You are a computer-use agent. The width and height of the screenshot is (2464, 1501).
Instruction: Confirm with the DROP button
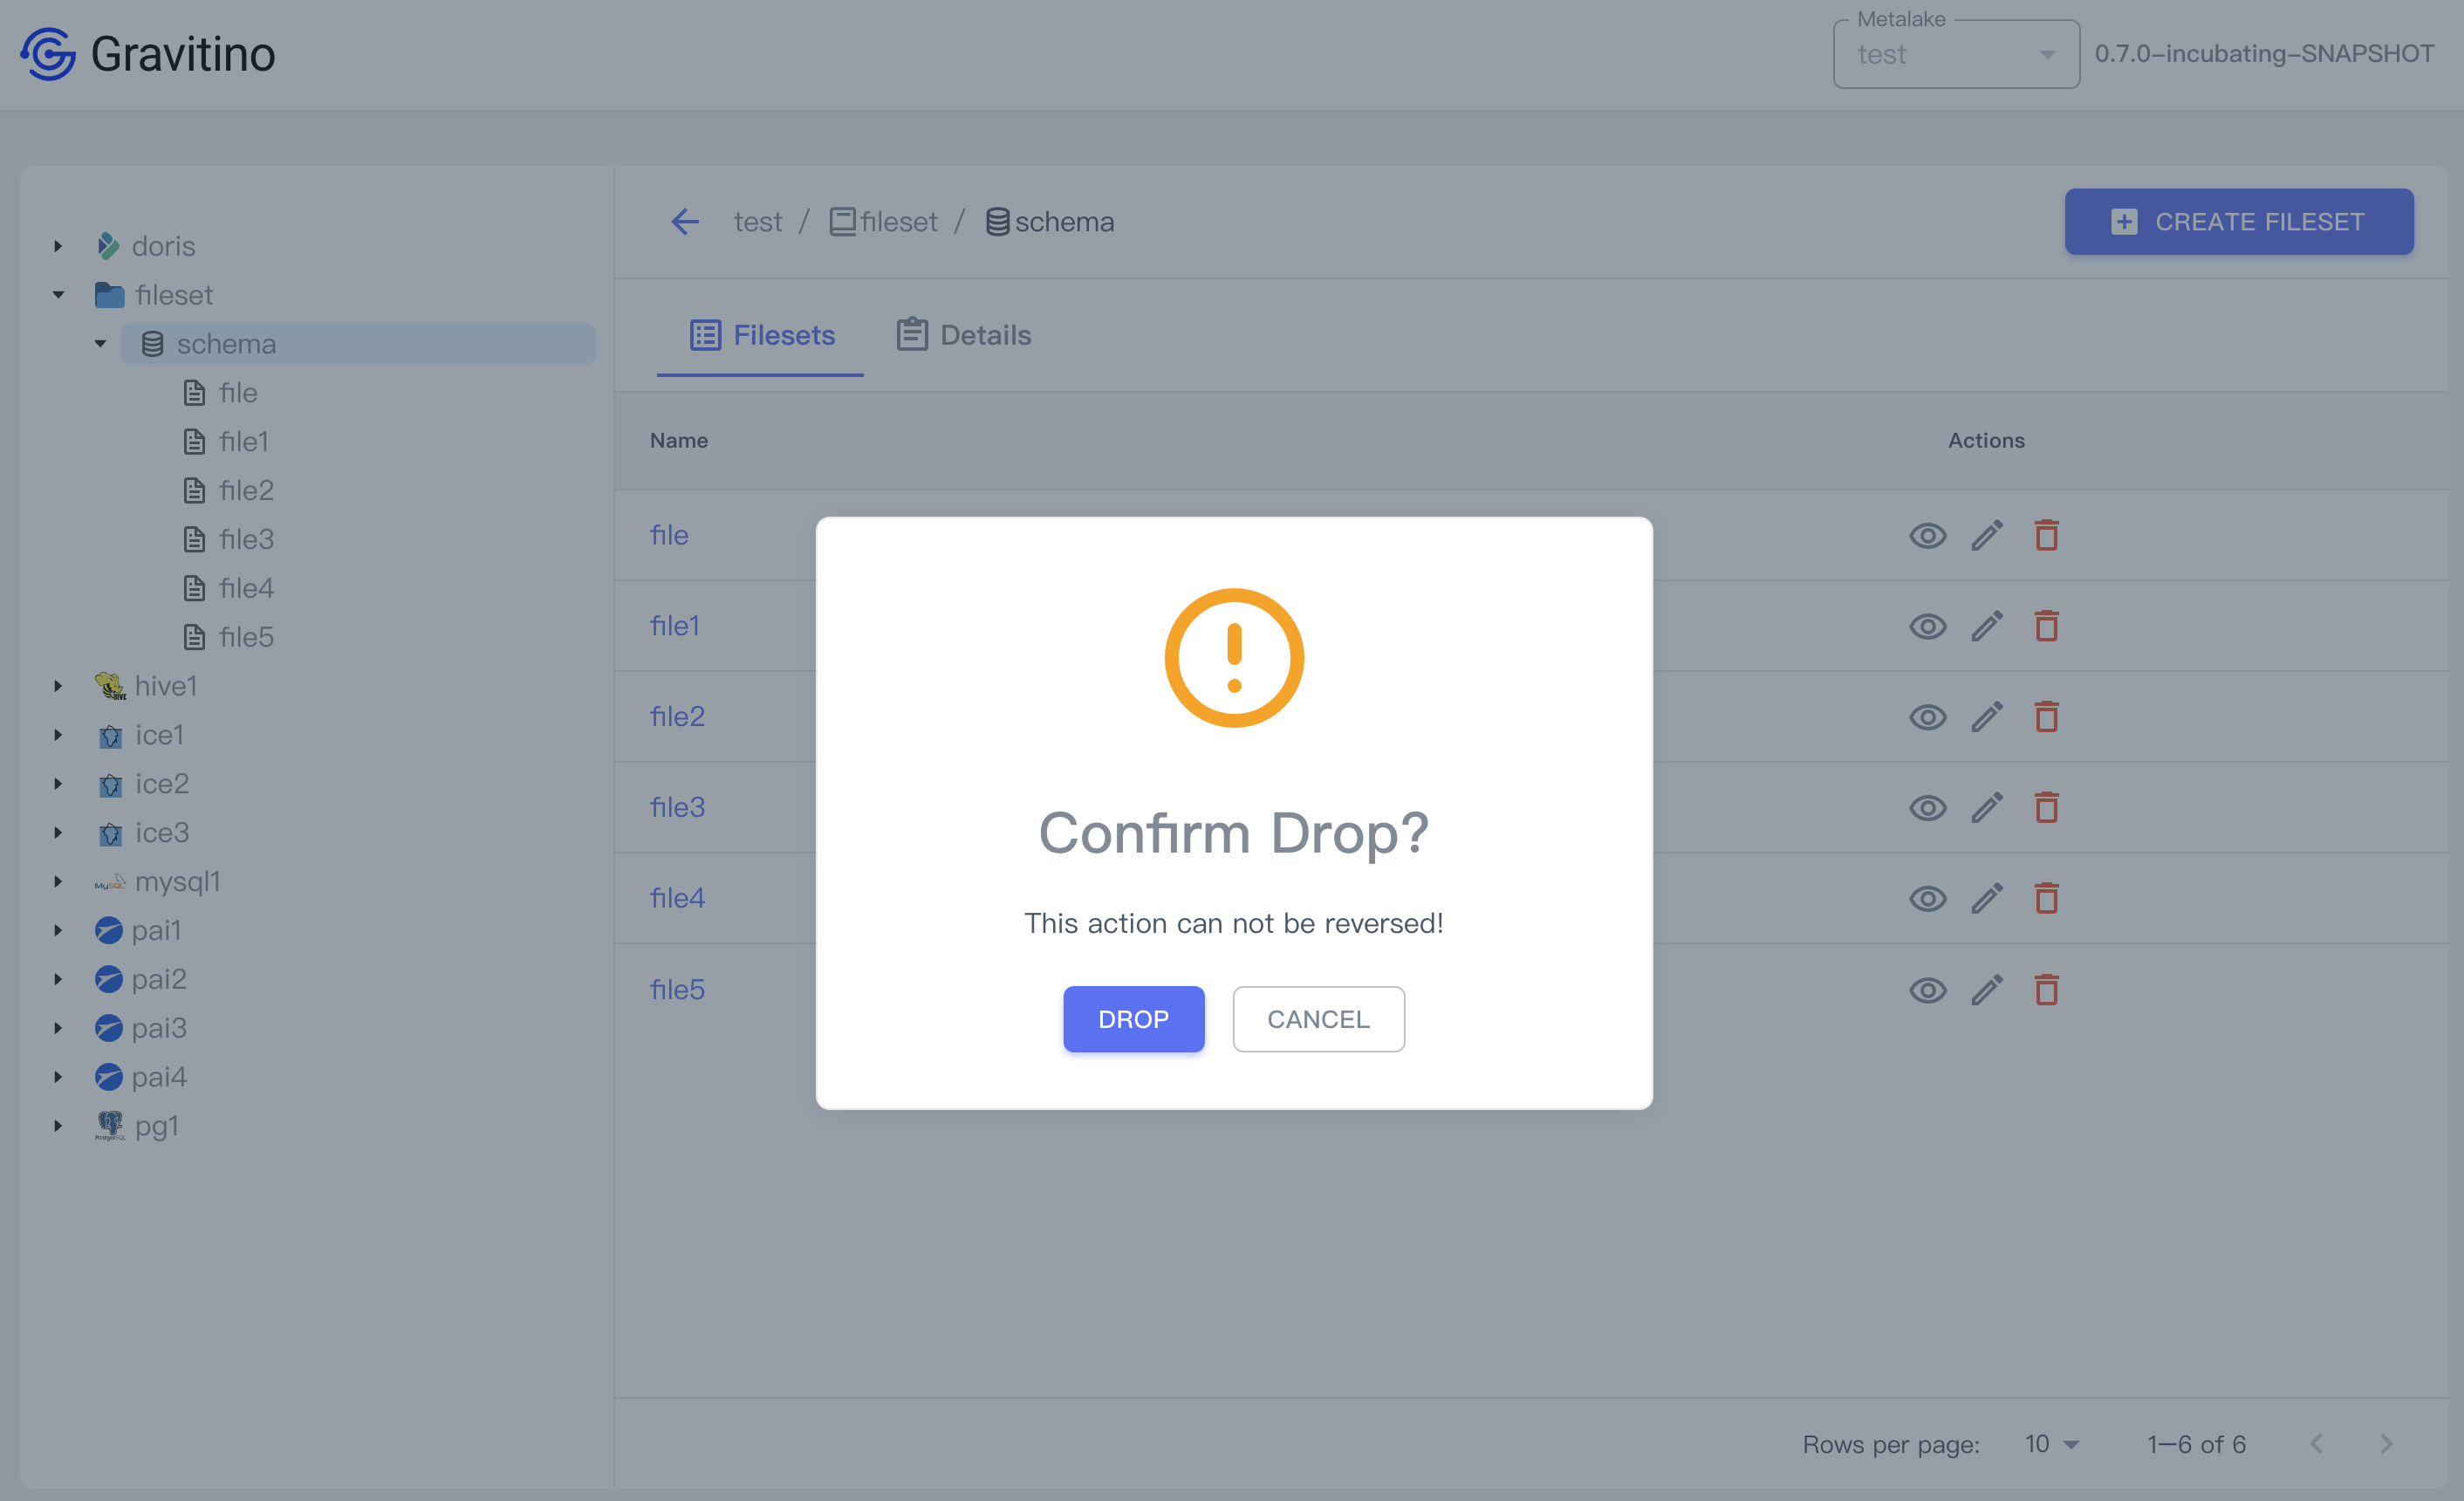[x=1133, y=1019]
